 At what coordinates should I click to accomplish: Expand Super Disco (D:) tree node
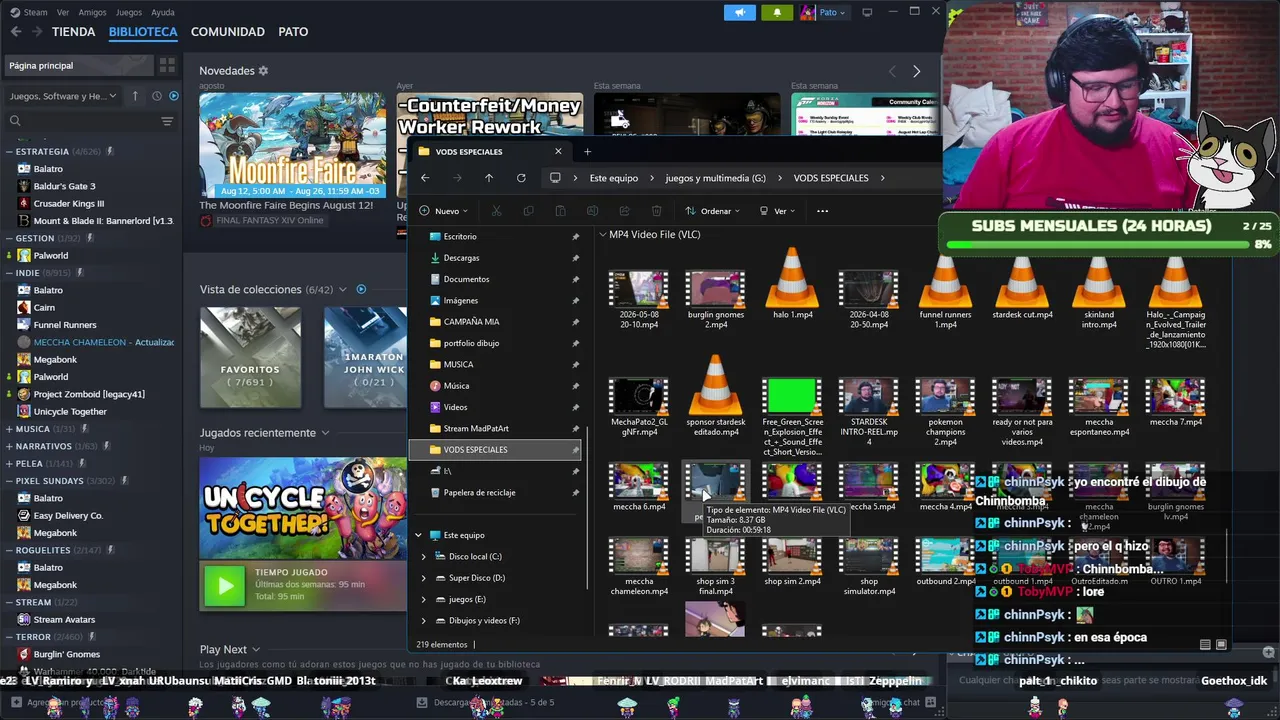pyautogui.click(x=424, y=578)
